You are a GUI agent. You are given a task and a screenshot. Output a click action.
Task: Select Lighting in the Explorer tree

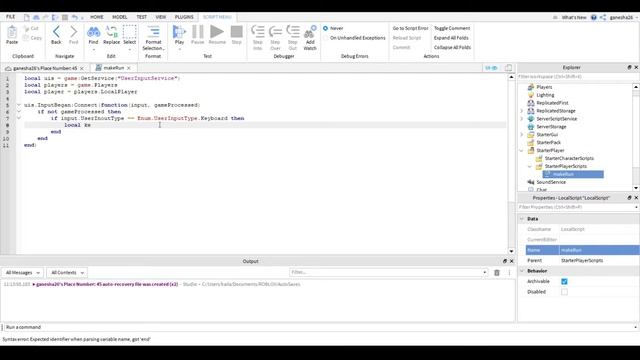[545, 95]
